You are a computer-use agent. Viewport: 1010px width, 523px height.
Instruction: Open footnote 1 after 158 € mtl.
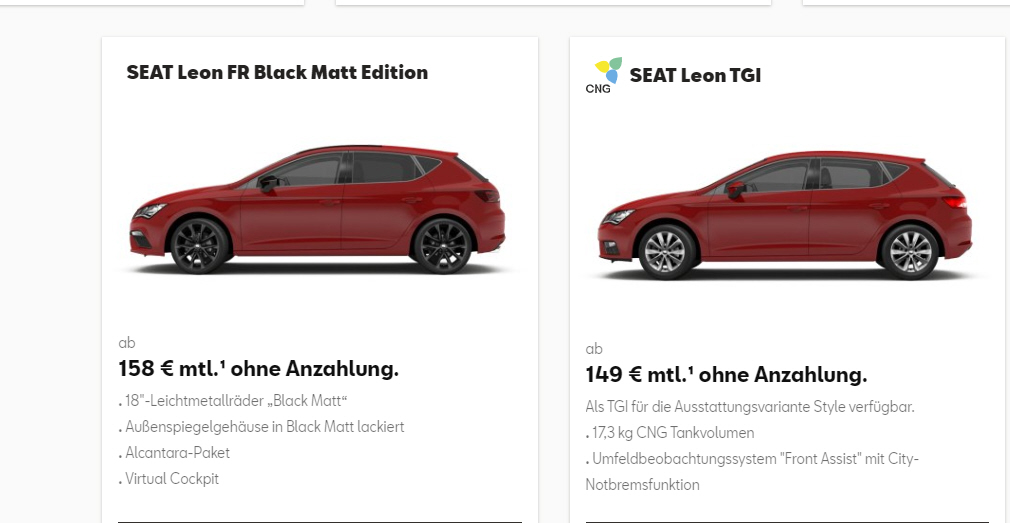(x=222, y=365)
